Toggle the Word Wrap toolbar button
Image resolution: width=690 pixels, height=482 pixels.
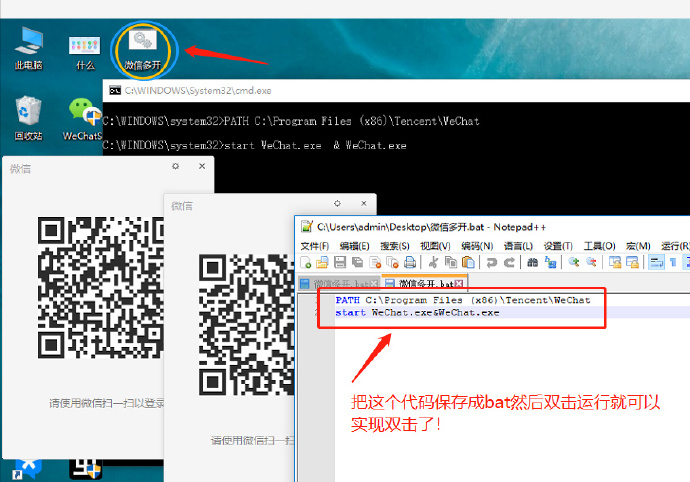[x=656, y=263]
